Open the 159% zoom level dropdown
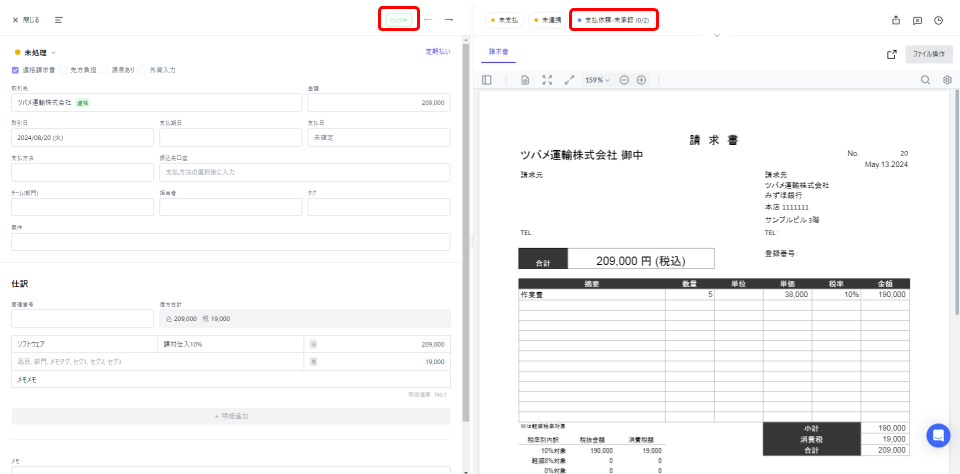960x474 pixels. click(x=597, y=80)
